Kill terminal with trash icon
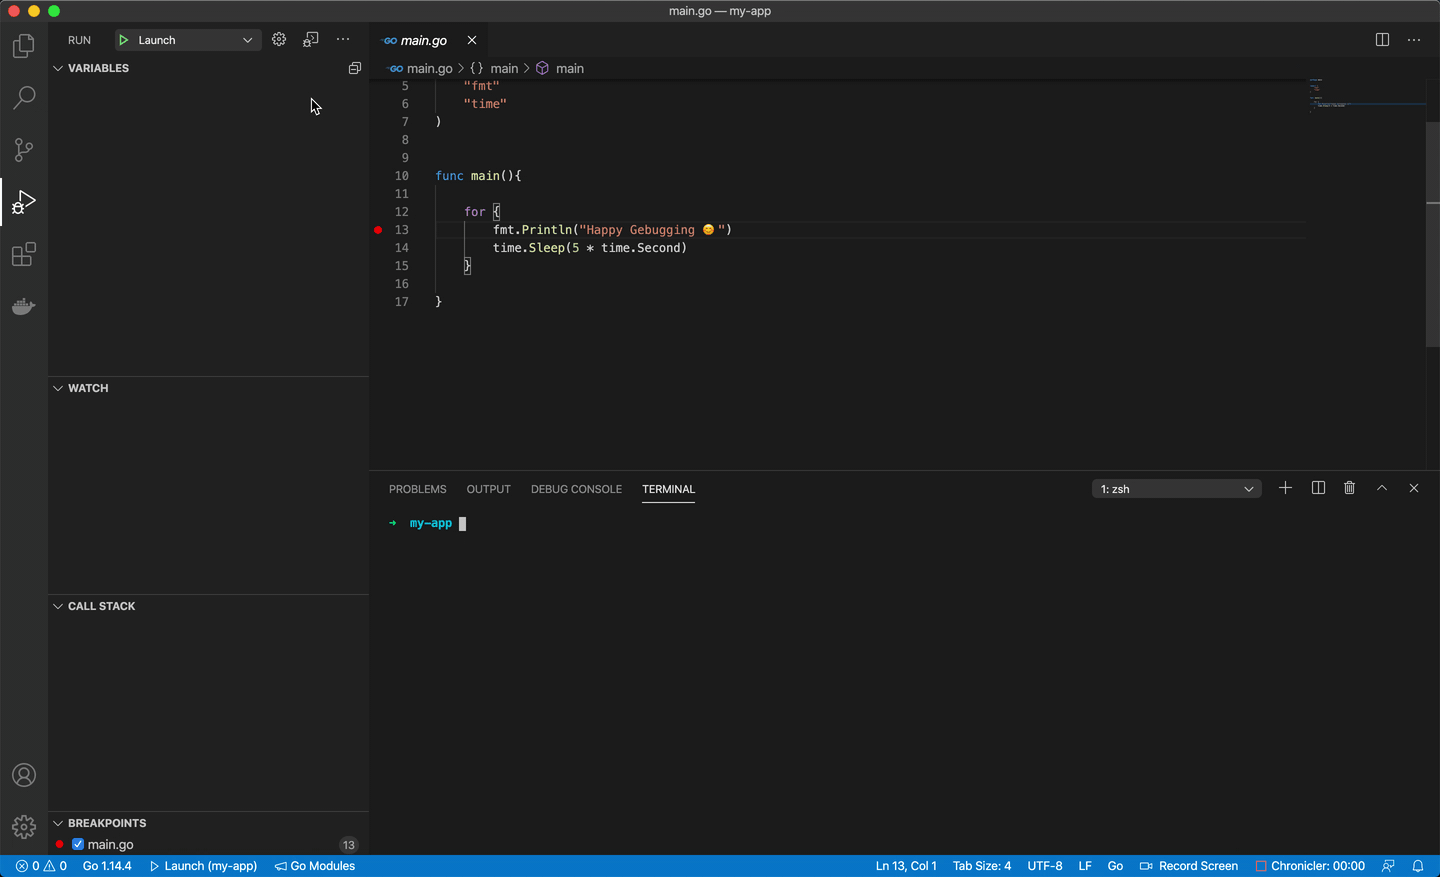Viewport: 1440px width, 877px height. coord(1350,488)
